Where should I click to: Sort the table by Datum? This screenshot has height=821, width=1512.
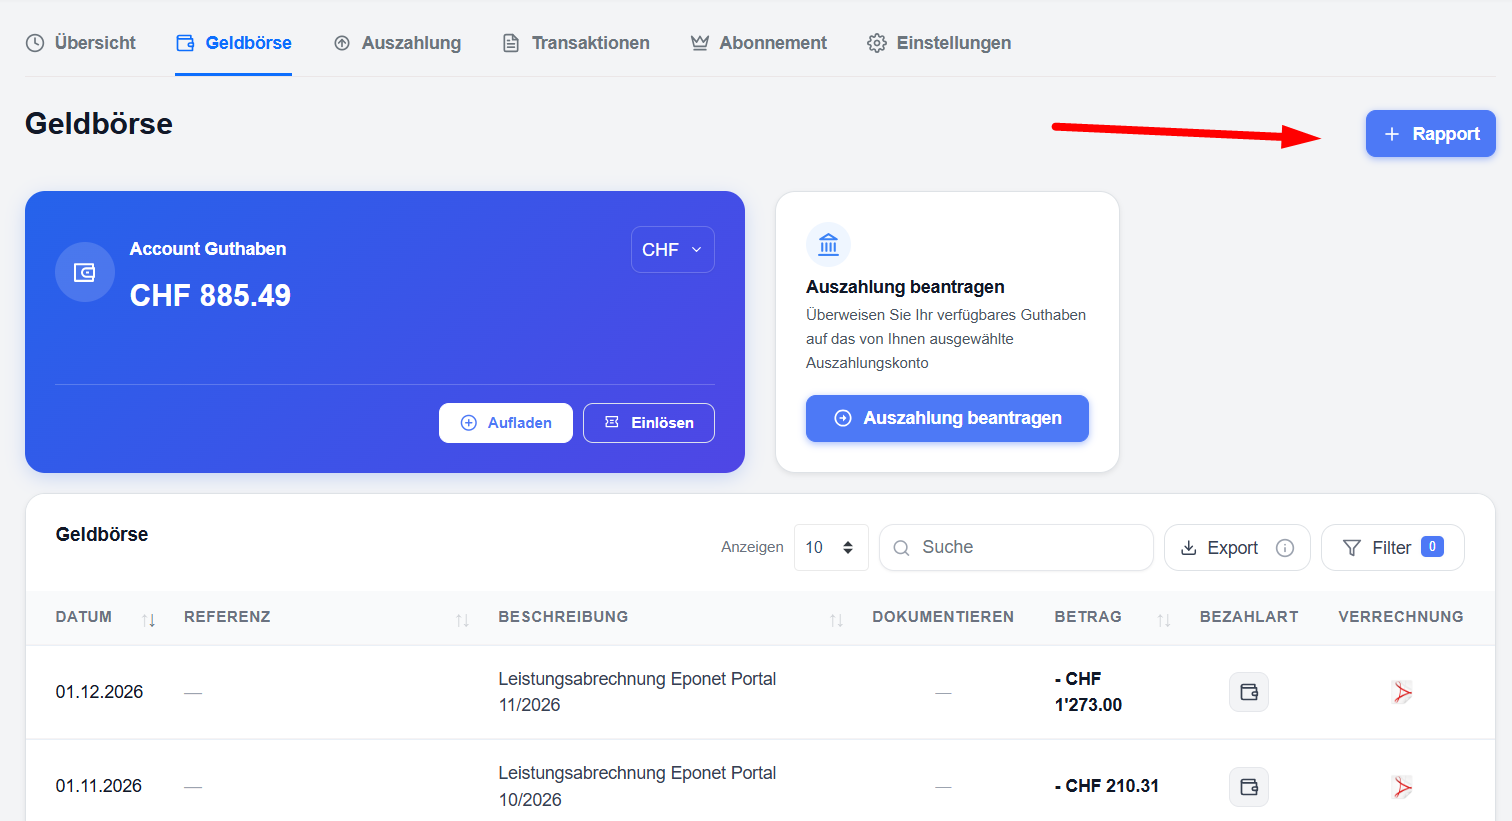[x=148, y=620]
